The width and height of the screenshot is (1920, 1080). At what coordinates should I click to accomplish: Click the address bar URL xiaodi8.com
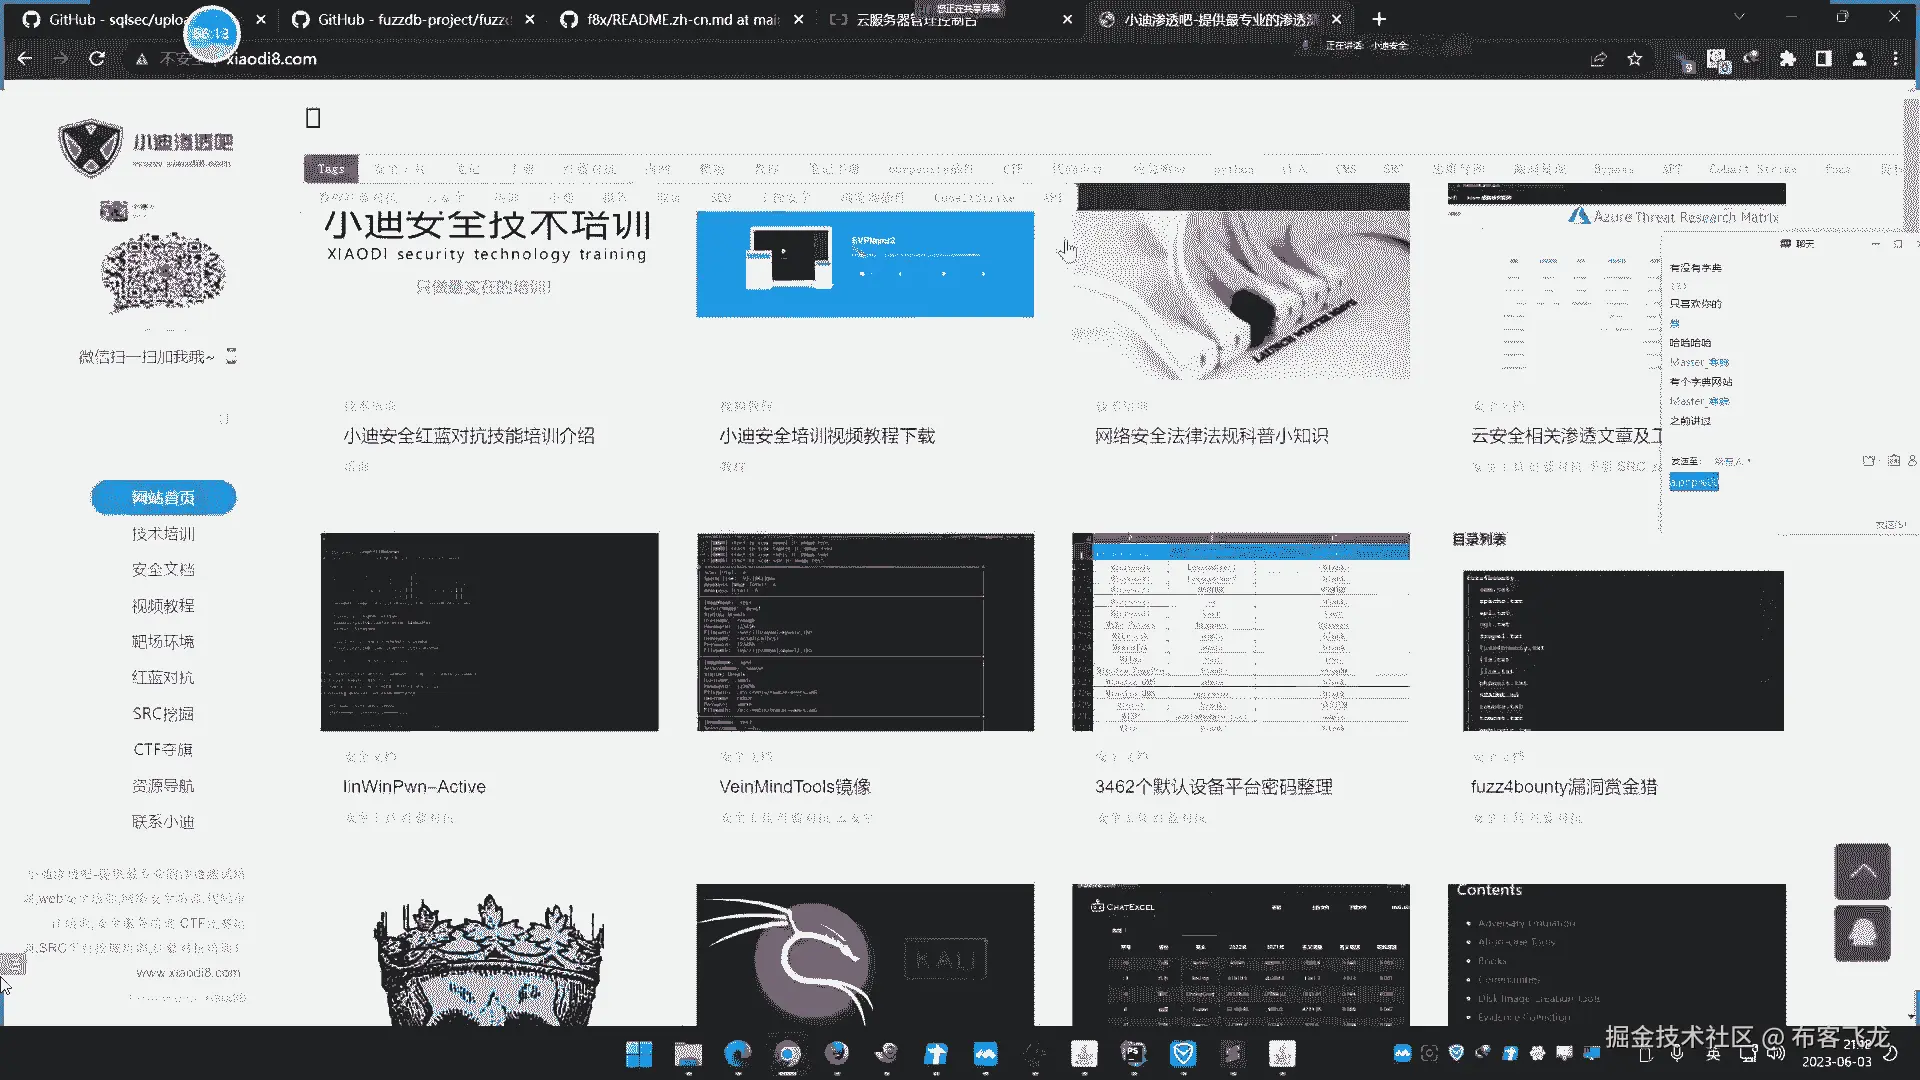271,59
